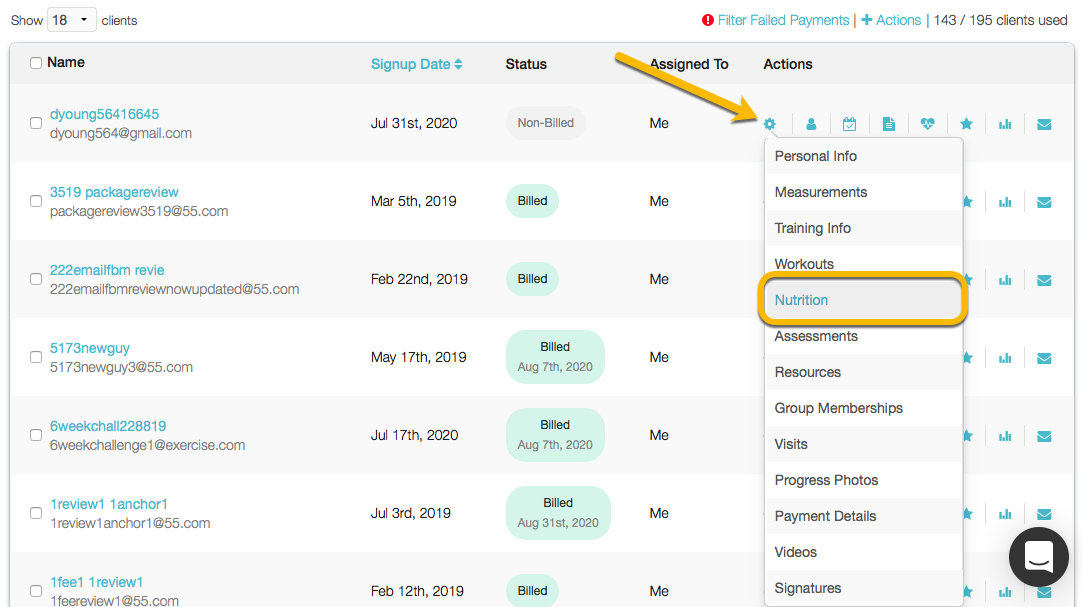Open the document icon for dyoung56416645
1082x607 pixels.
tap(888, 124)
